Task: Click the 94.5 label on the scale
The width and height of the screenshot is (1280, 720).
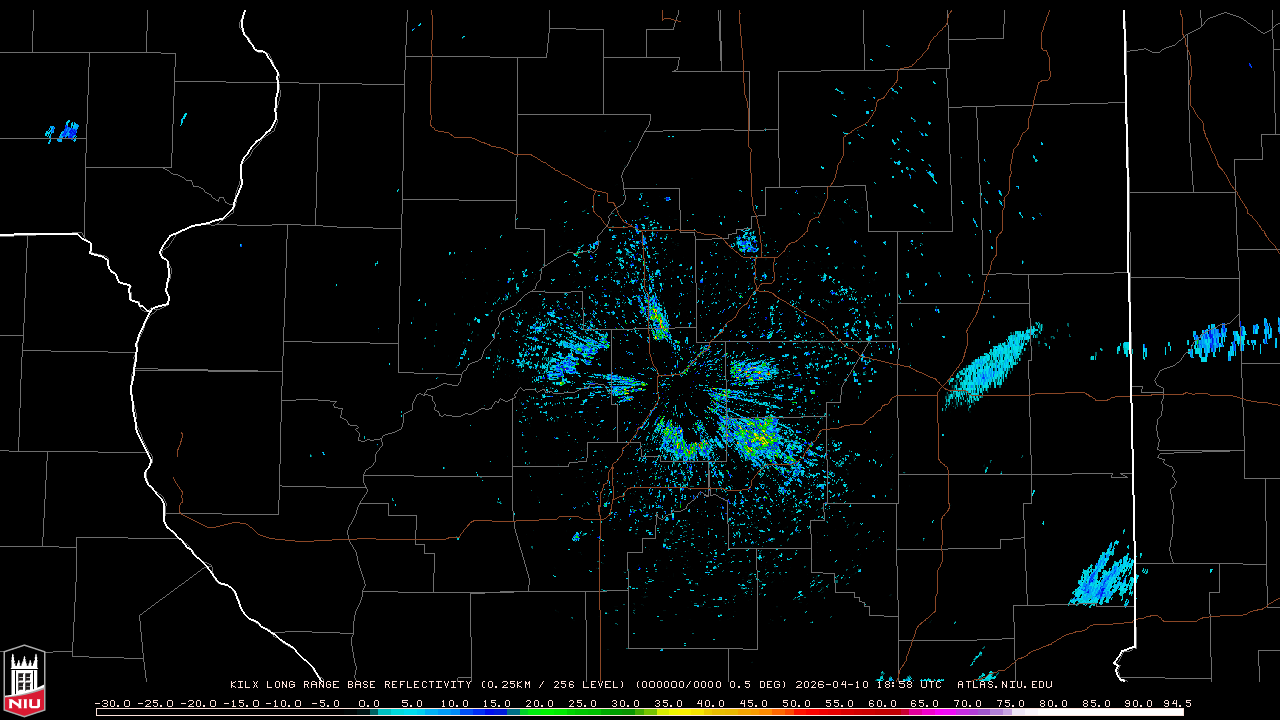Action: [1176, 703]
